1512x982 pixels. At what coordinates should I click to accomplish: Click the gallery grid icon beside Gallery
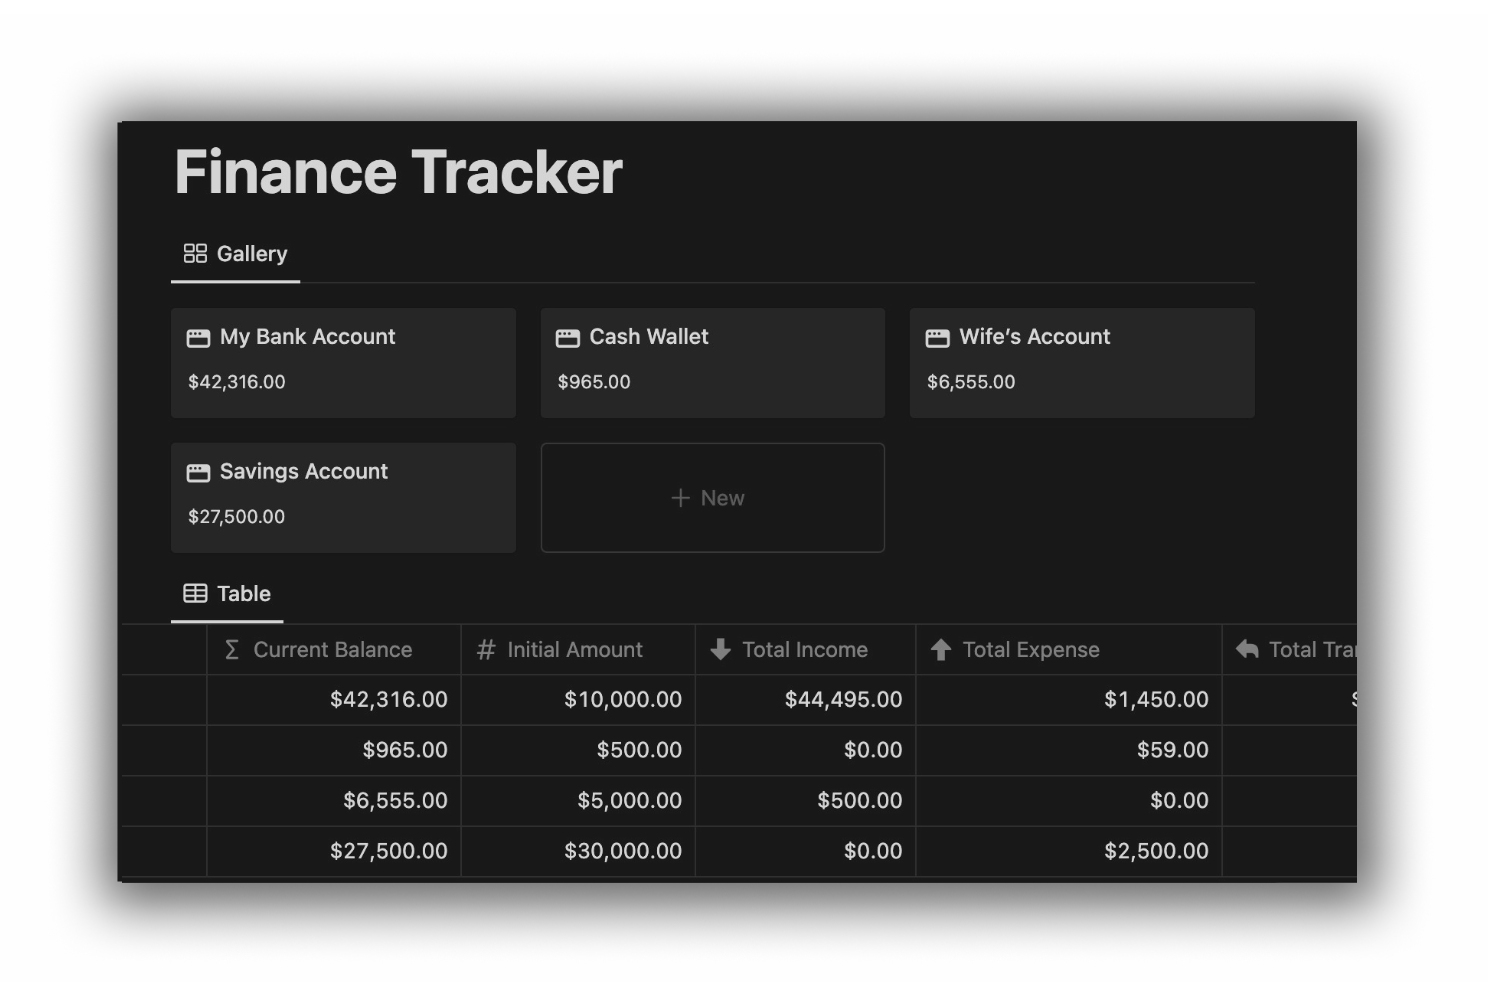[196, 252]
